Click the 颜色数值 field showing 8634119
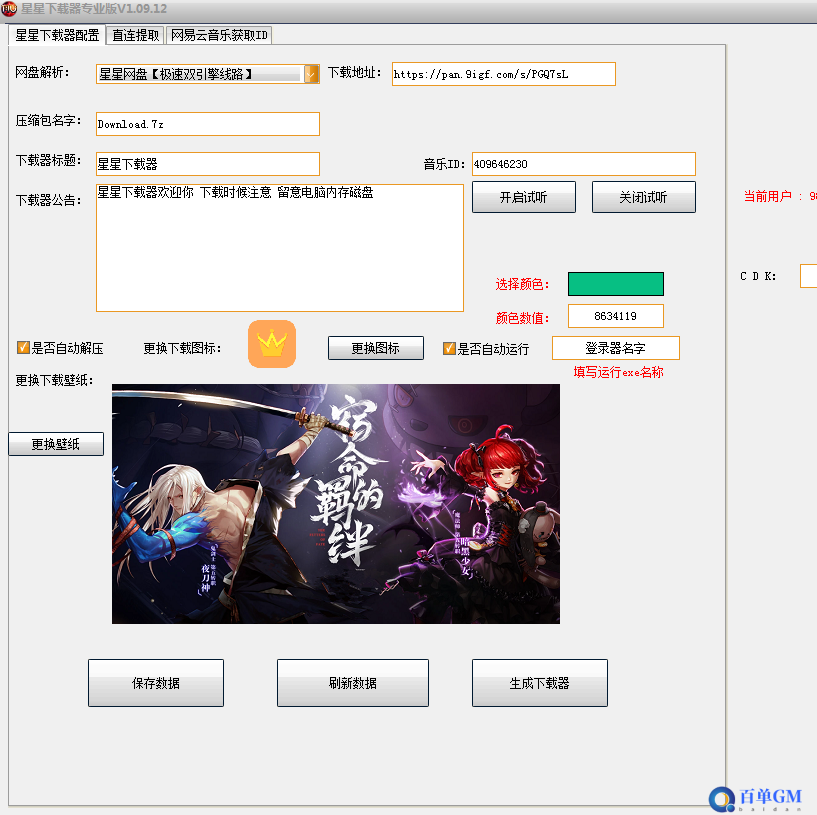The width and height of the screenshot is (817, 815). tap(616, 316)
